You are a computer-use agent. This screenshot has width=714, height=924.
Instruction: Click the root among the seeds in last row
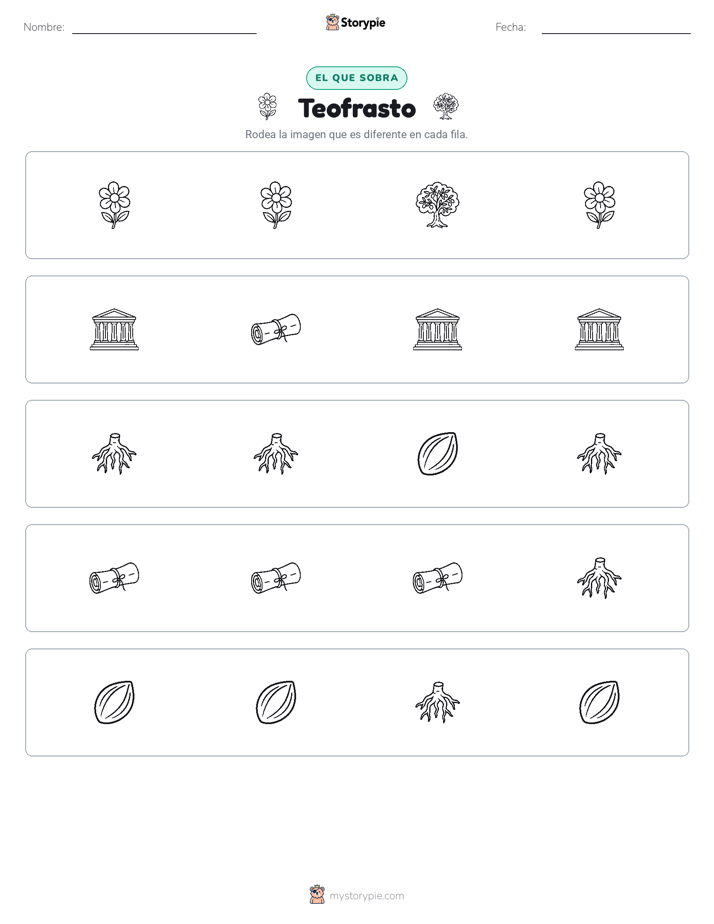(437, 702)
